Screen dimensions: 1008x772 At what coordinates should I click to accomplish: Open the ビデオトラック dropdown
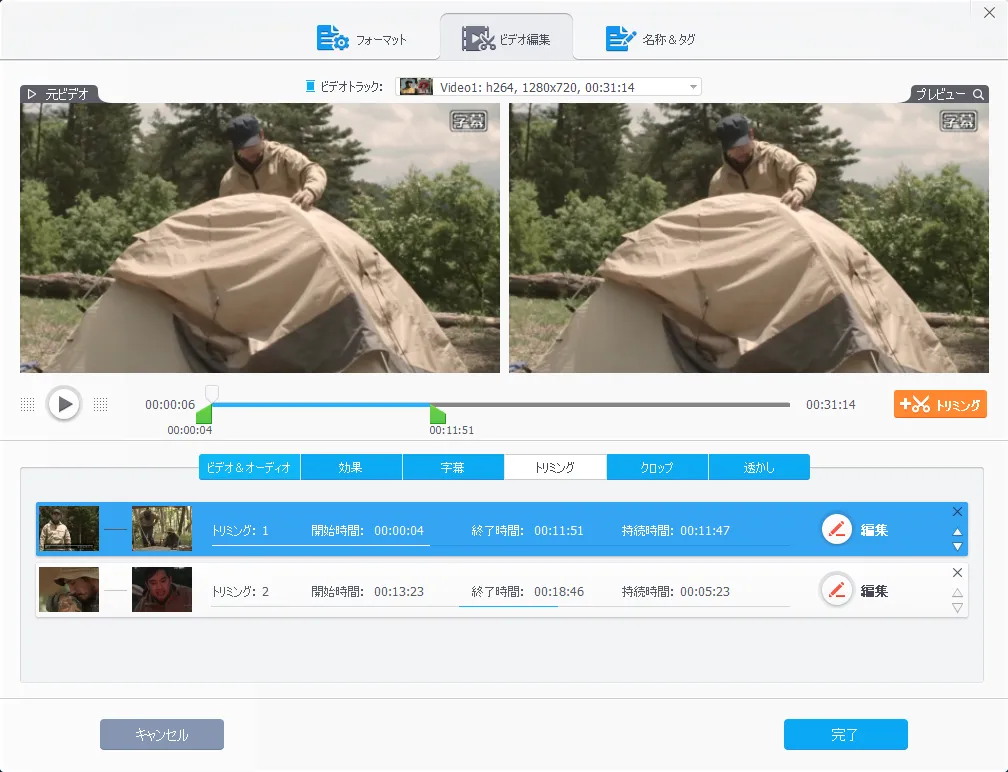(548, 87)
